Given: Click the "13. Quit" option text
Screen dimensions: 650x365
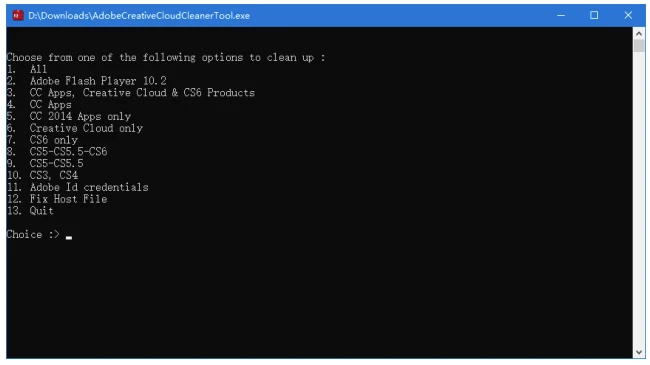Looking at the screenshot, I should pyautogui.click(x=30, y=211).
